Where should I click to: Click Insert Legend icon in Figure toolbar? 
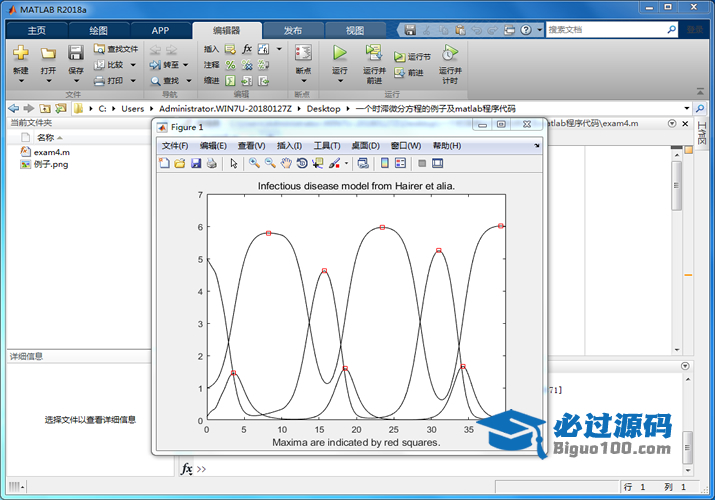point(400,163)
